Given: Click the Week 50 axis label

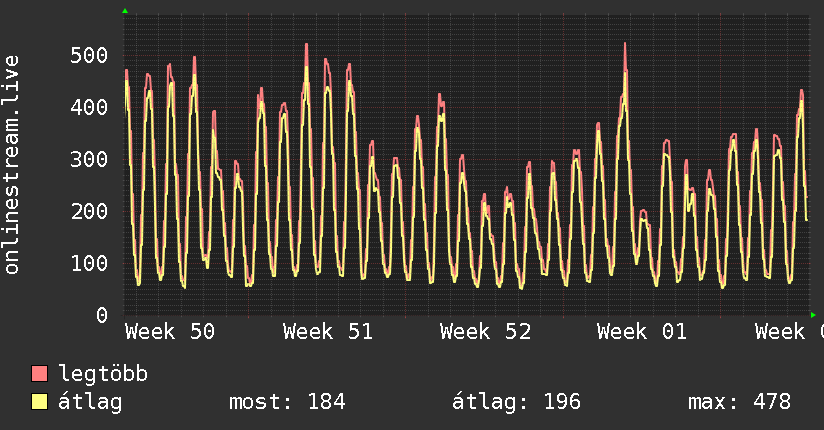Looking at the screenshot, I should pos(170,332).
